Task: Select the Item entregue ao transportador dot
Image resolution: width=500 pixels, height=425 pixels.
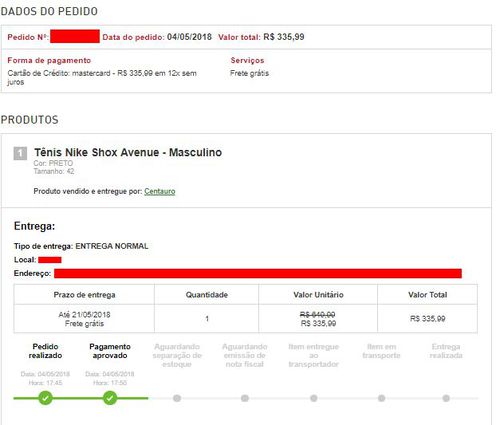Action: tap(314, 398)
